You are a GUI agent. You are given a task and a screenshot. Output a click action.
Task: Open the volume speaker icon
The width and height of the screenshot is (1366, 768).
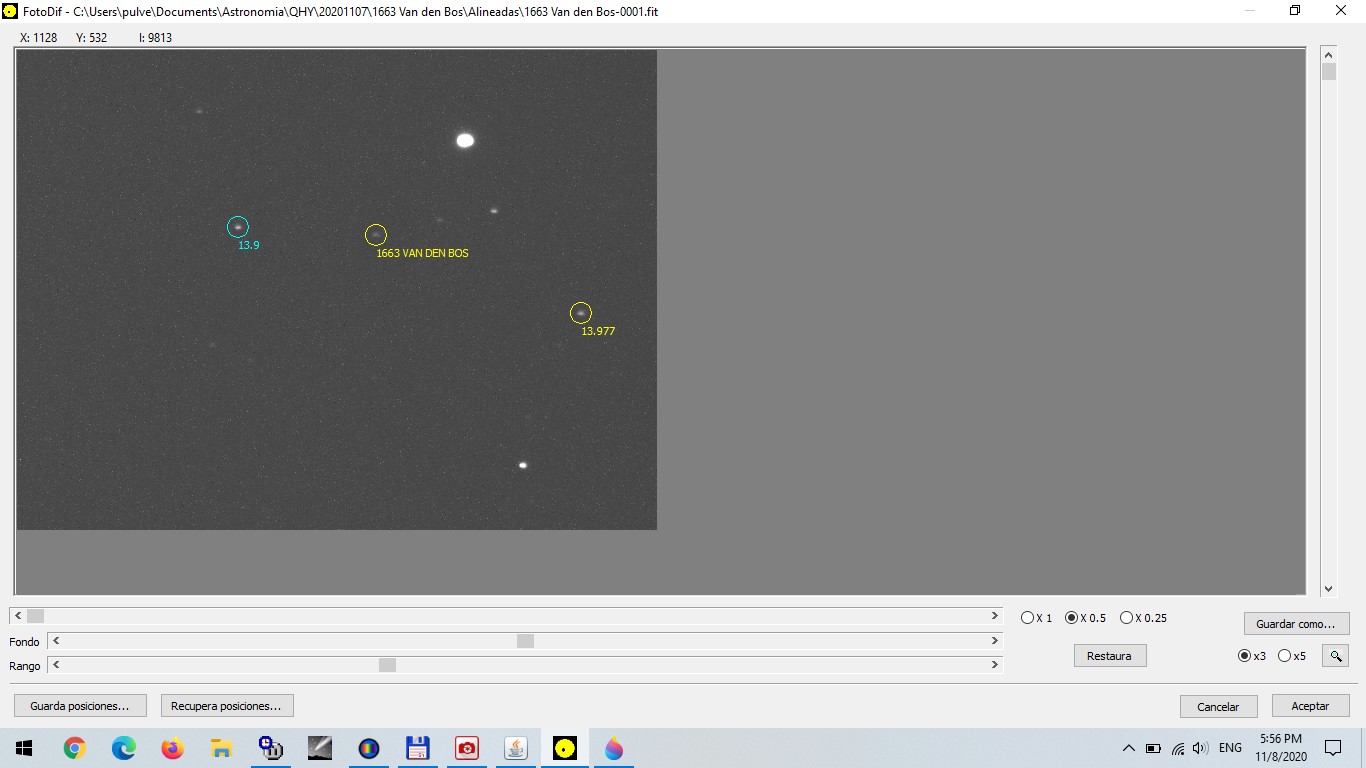point(1201,748)
